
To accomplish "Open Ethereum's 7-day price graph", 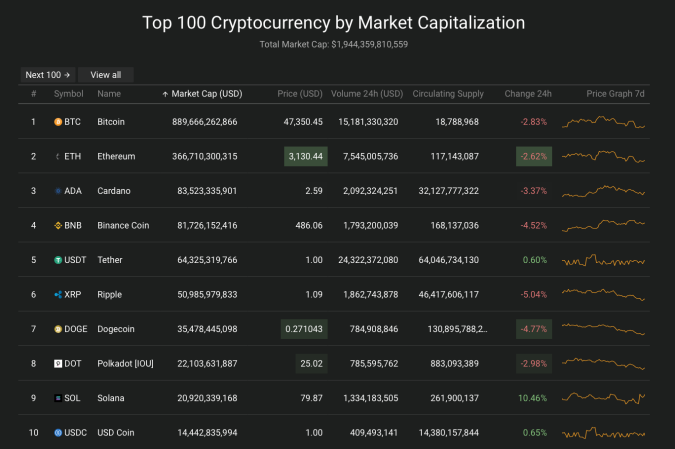I will 603,156.
